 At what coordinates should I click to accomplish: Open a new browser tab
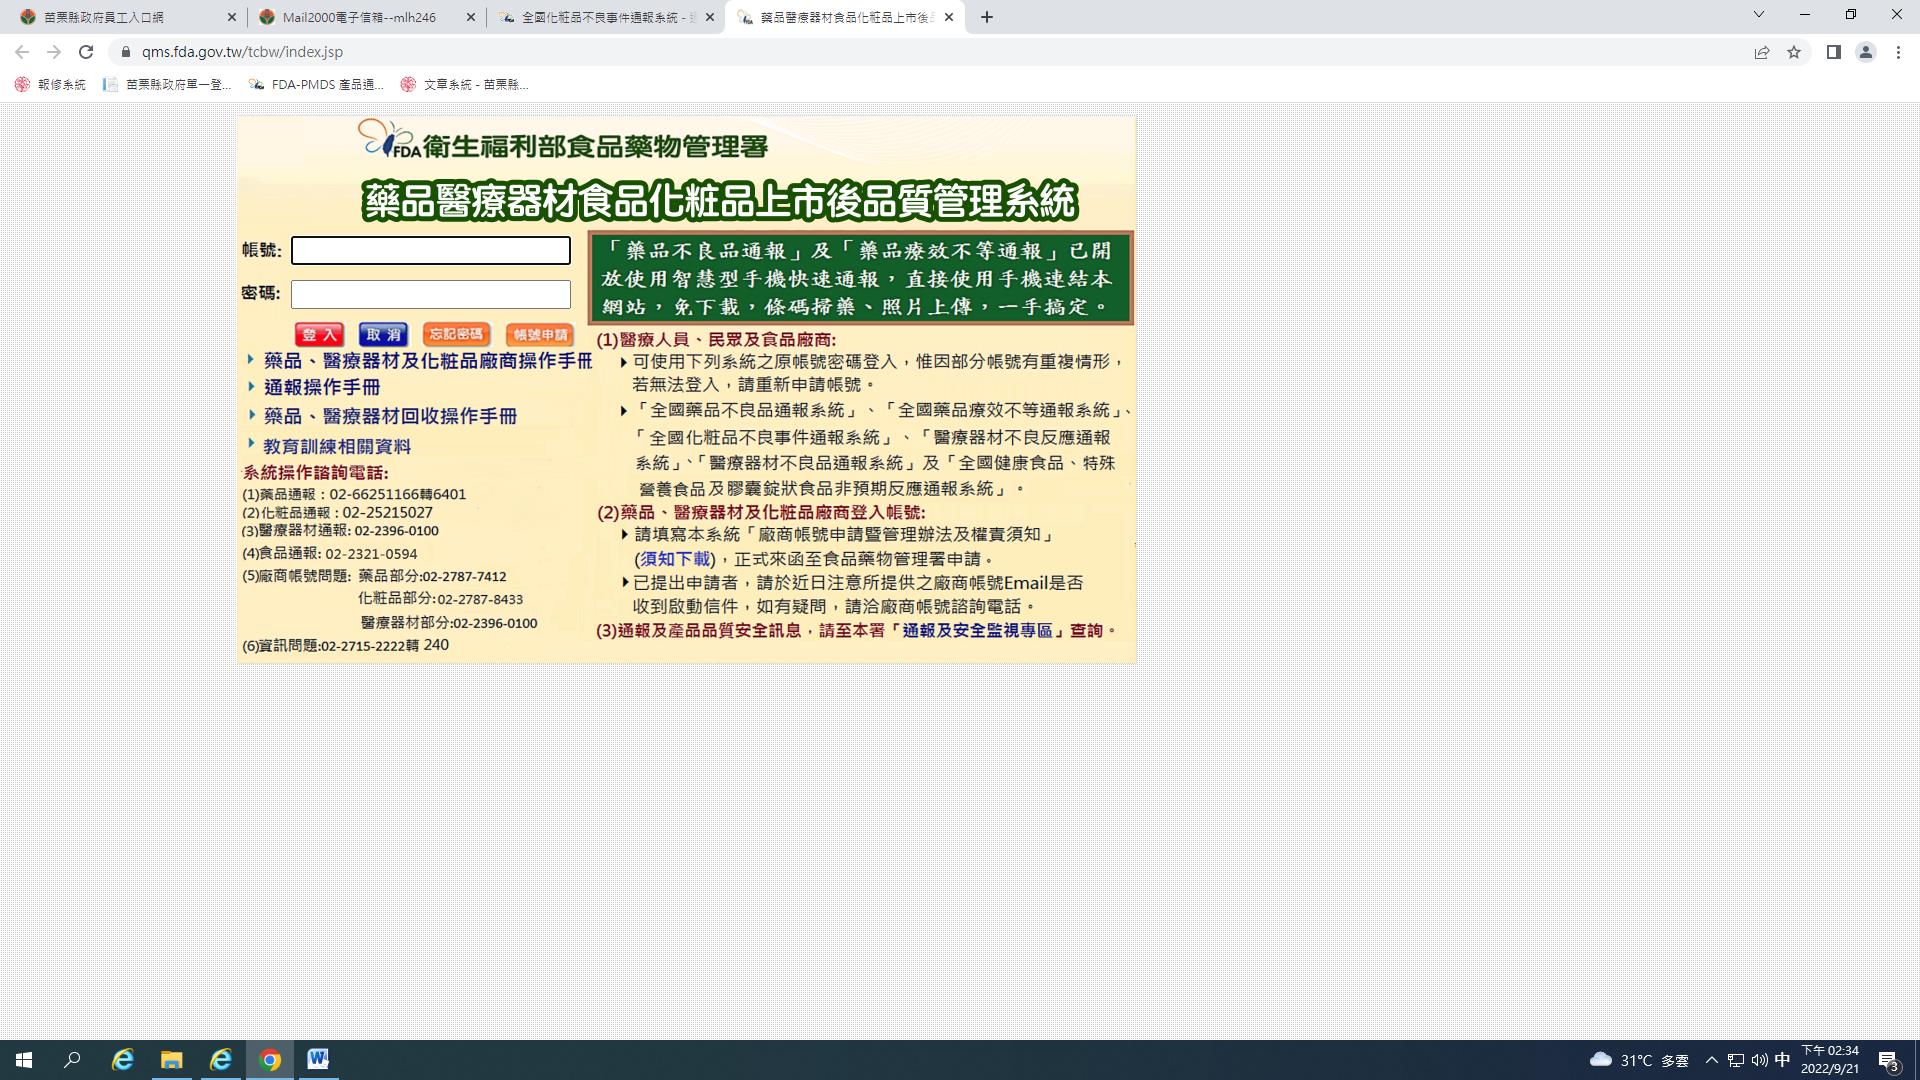tap(987, 17)
